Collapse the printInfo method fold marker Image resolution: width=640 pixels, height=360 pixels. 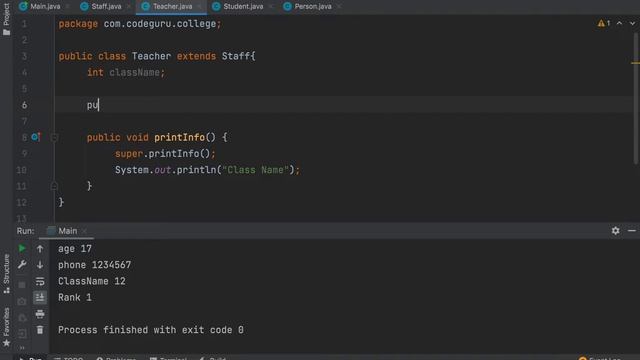54,138
